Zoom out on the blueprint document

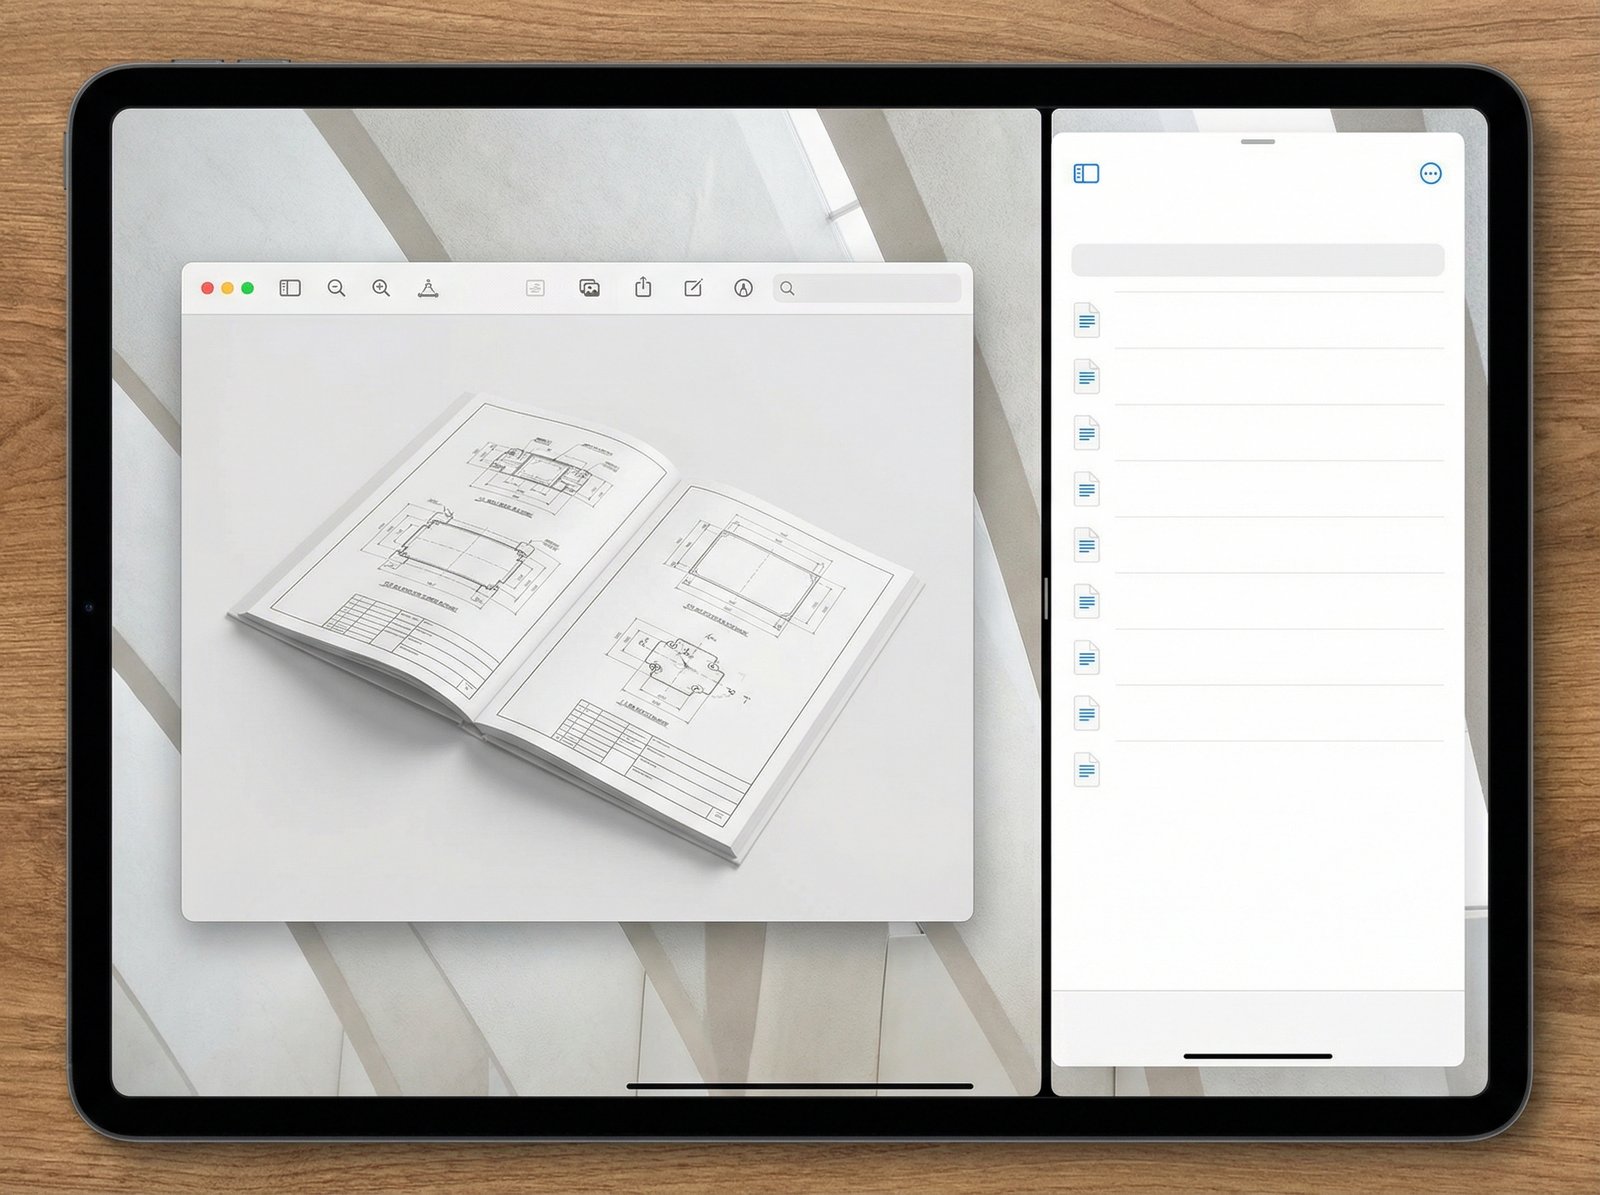click(336, 288)
